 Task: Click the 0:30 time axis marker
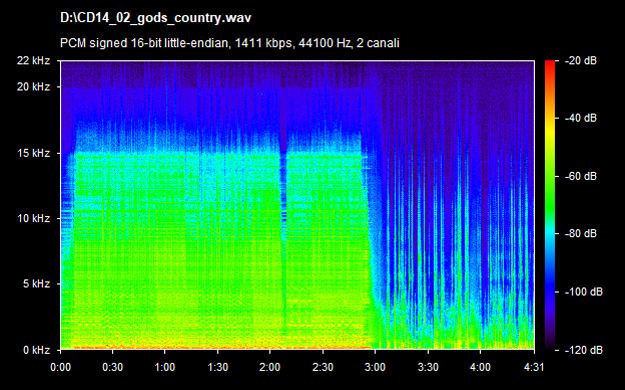click(x=112, y=367)
